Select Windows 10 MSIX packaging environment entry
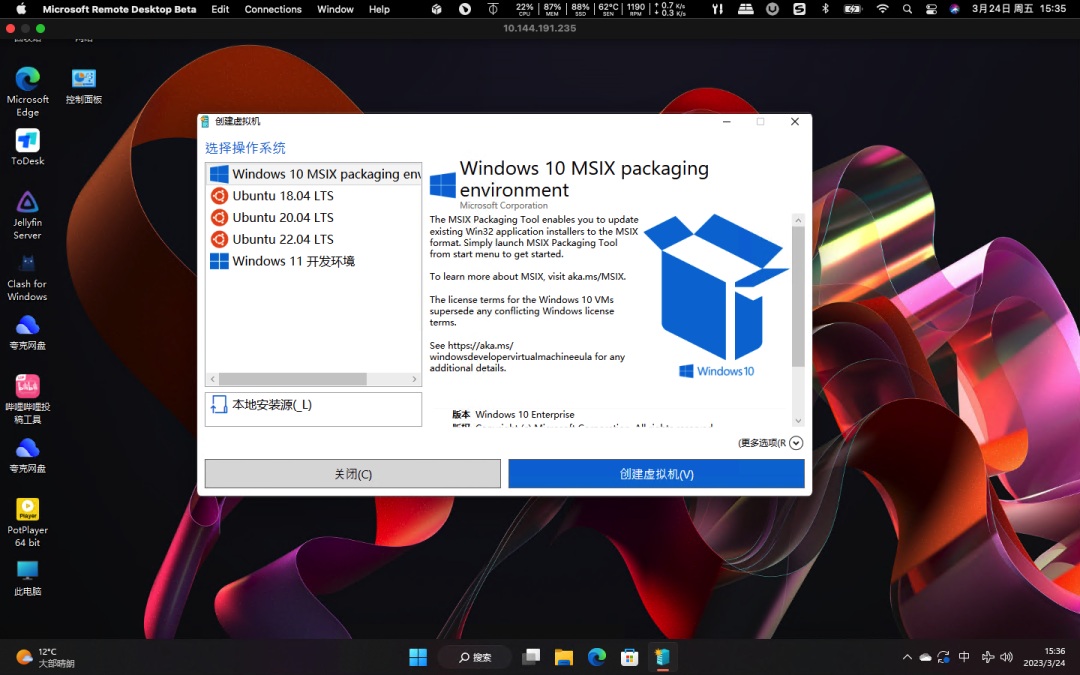1080x675 pixels. coord(313,174)
